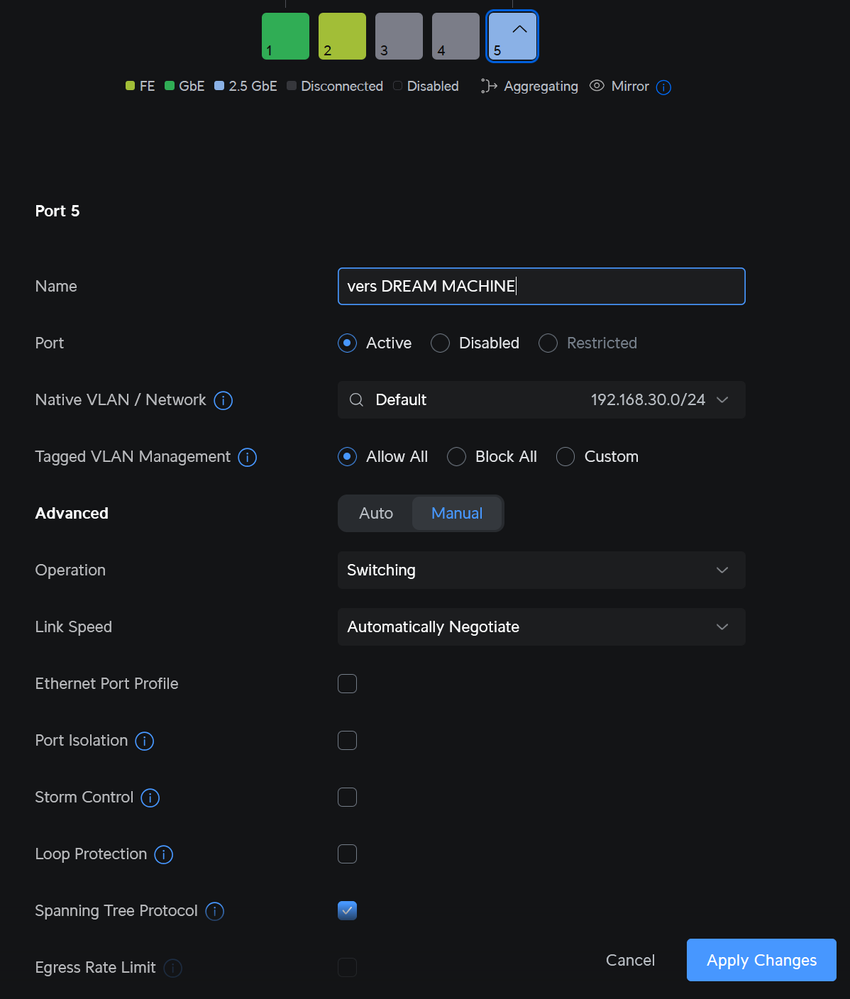This screenshot has height=999, width=850.
Task: Select port 1 in the port diagram
Action: coord(285,36)
